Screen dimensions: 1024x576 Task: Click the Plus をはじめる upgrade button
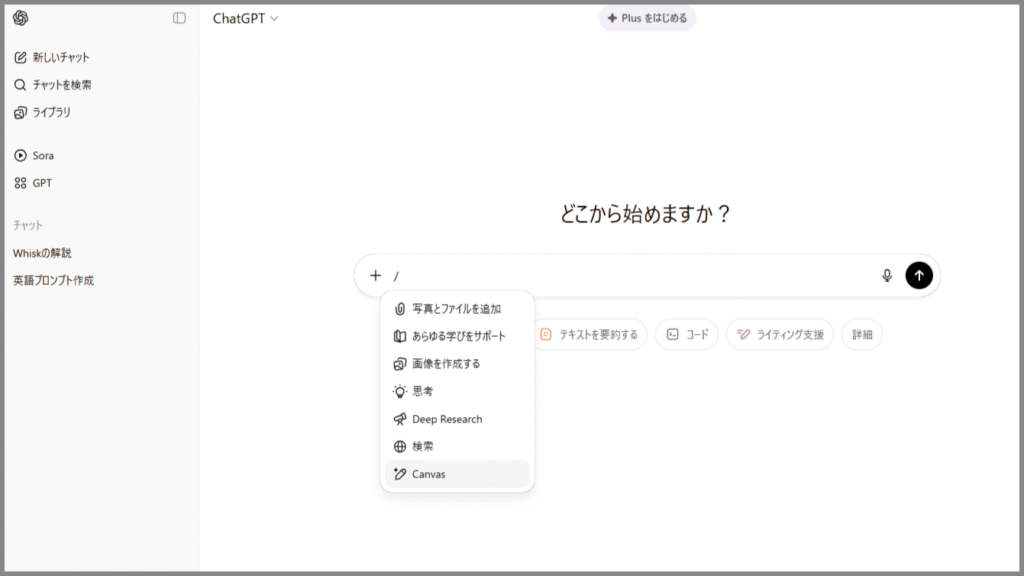tap(647, 18)
